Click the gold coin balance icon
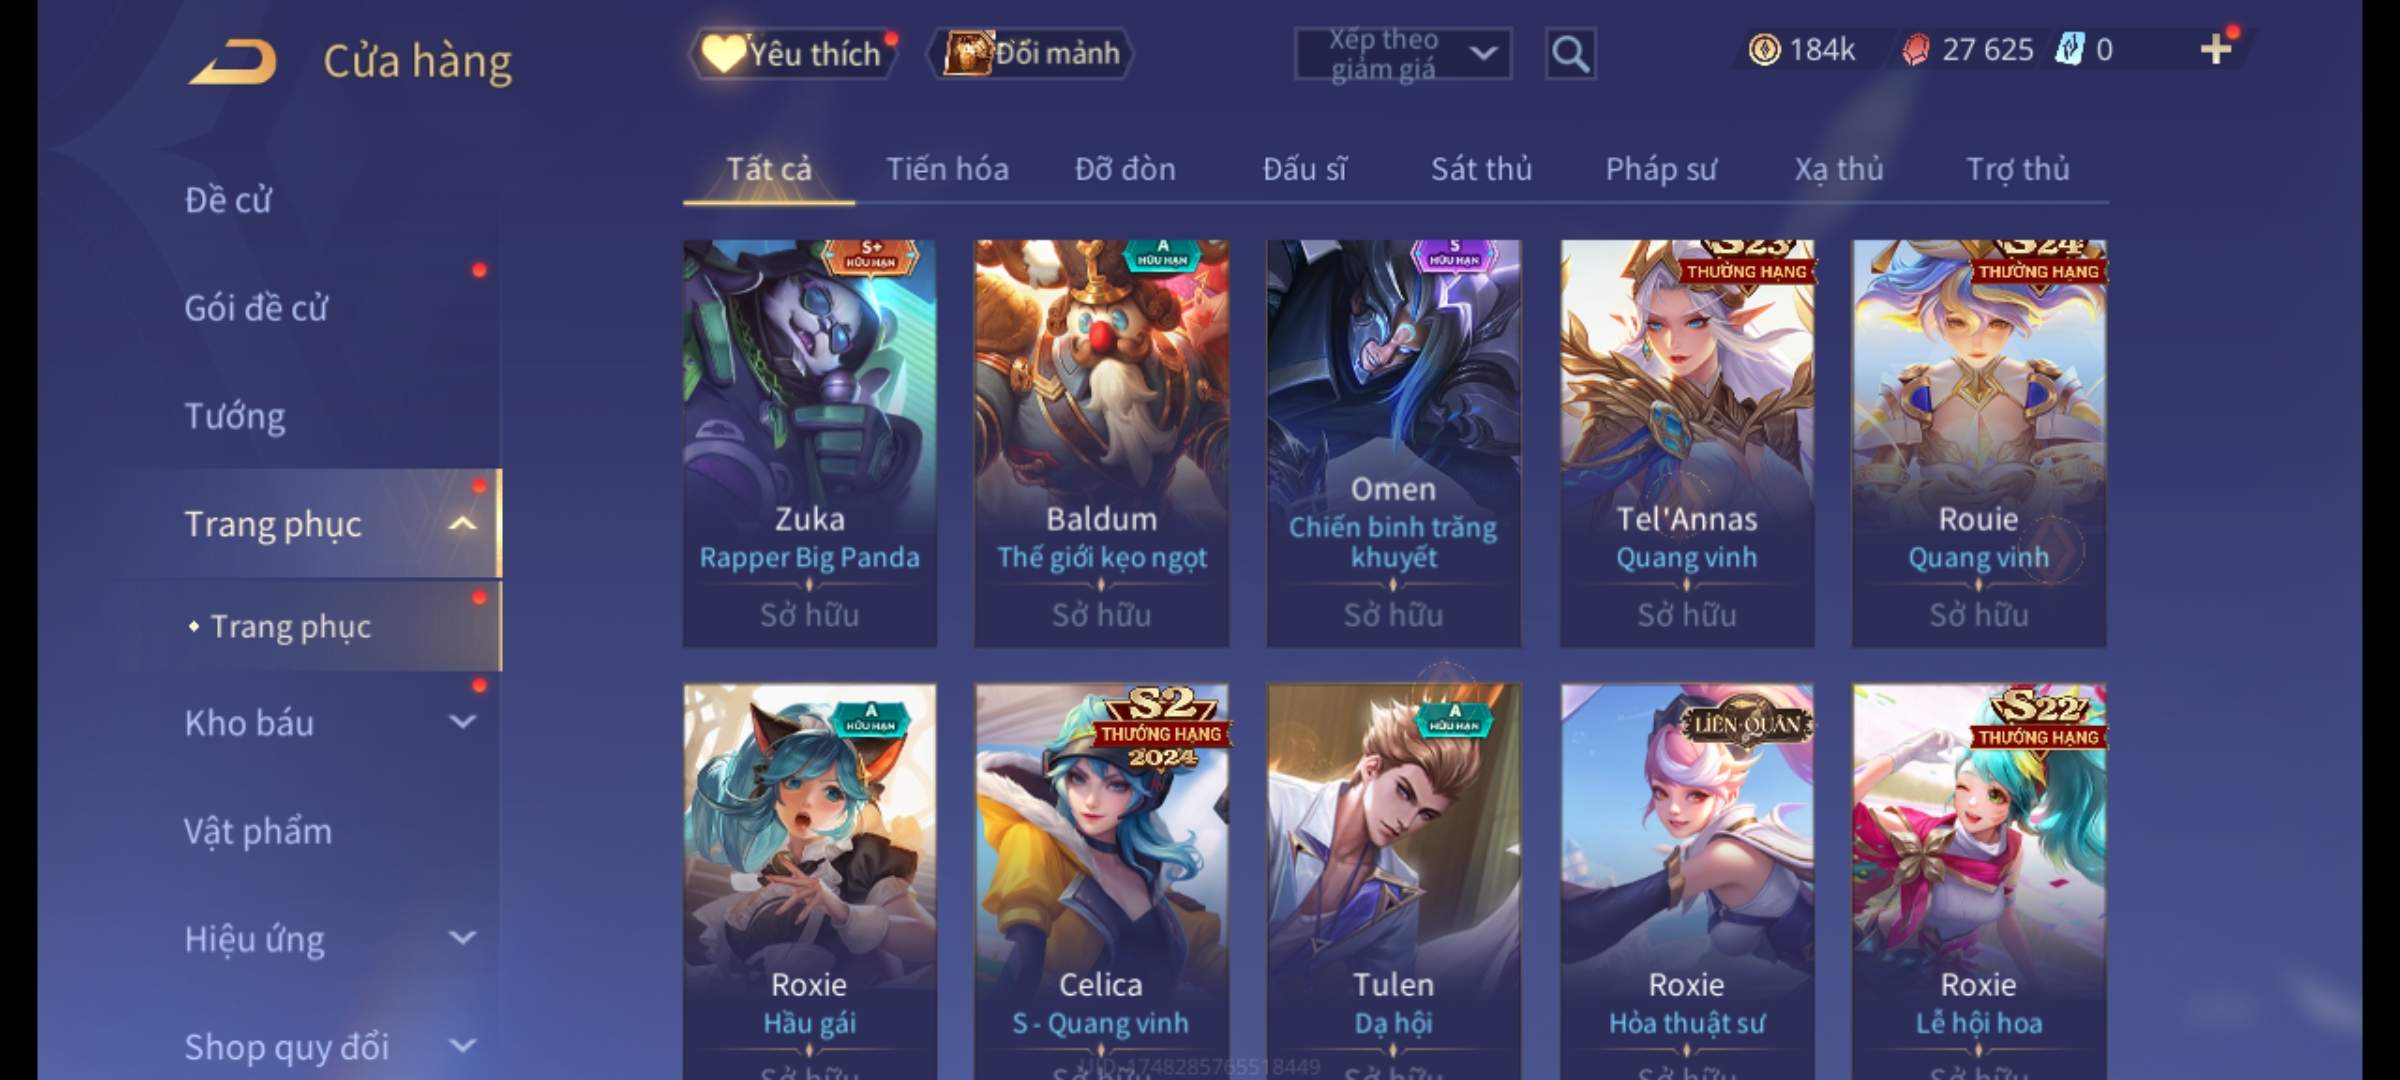The width and height of the screenshot is (2400, 1080). 1764,50
